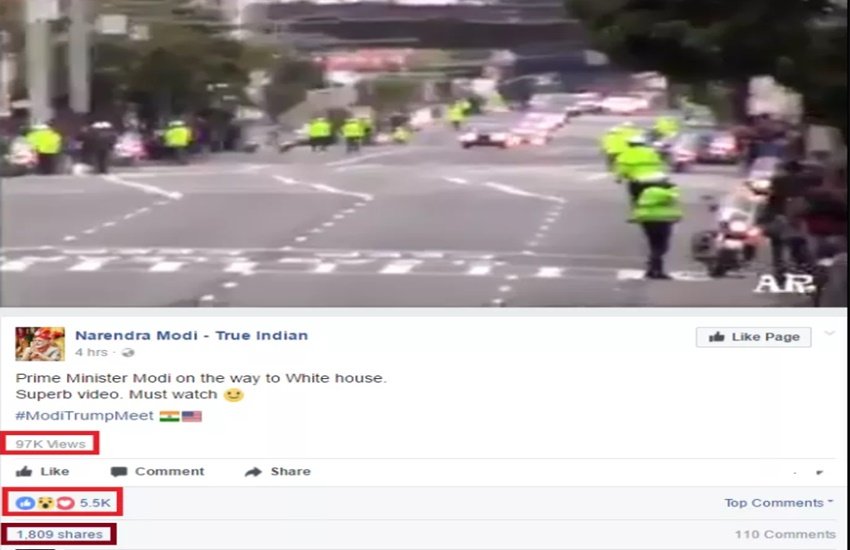Play the motorcade video
Screen dimensions: 850x550
tap(423, 153)
